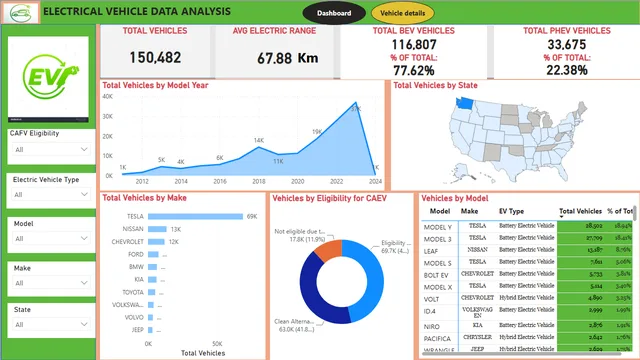Sort table by Model column header

[440, 211]
